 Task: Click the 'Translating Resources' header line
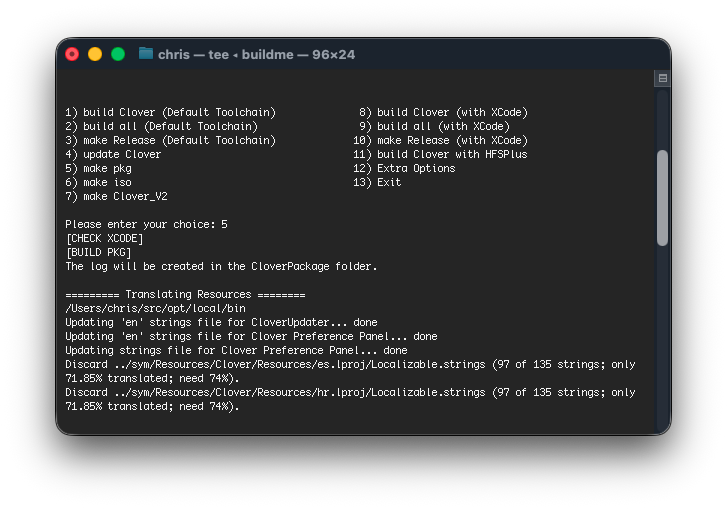click(x=185, y=294)
